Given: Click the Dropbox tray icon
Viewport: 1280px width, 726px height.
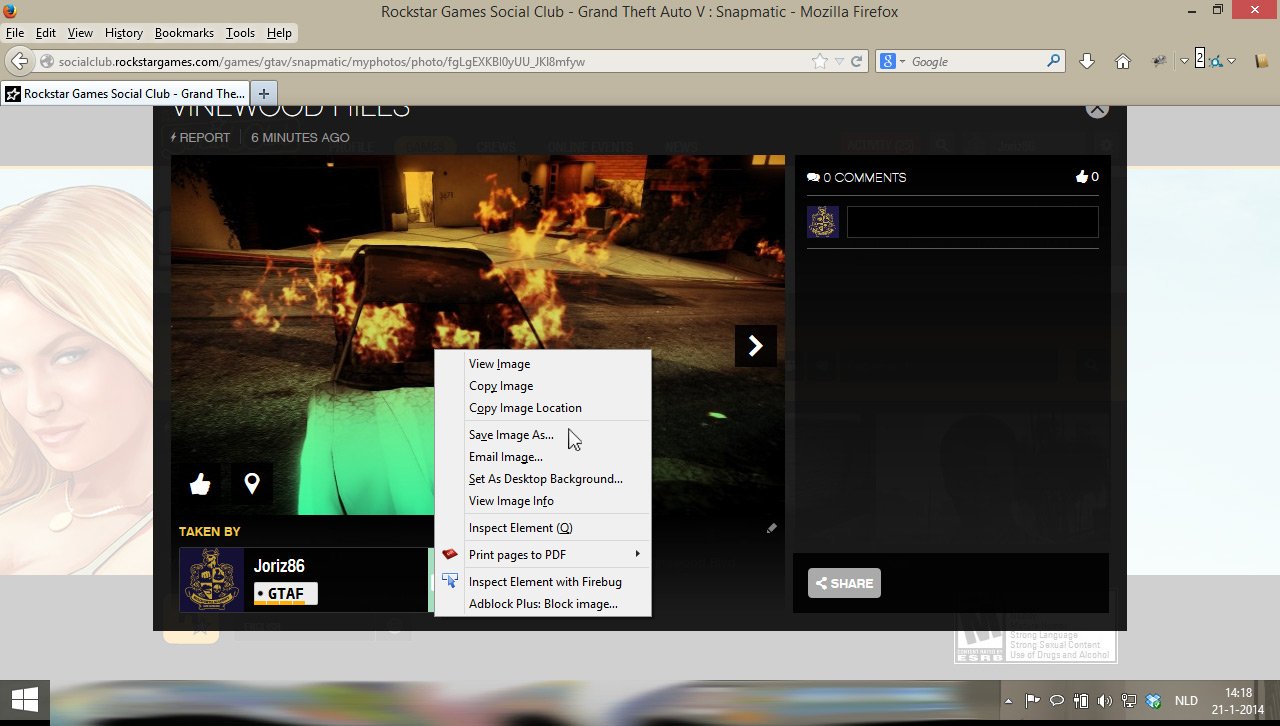Looking at the screenshot, I should tap(1154, 701).
